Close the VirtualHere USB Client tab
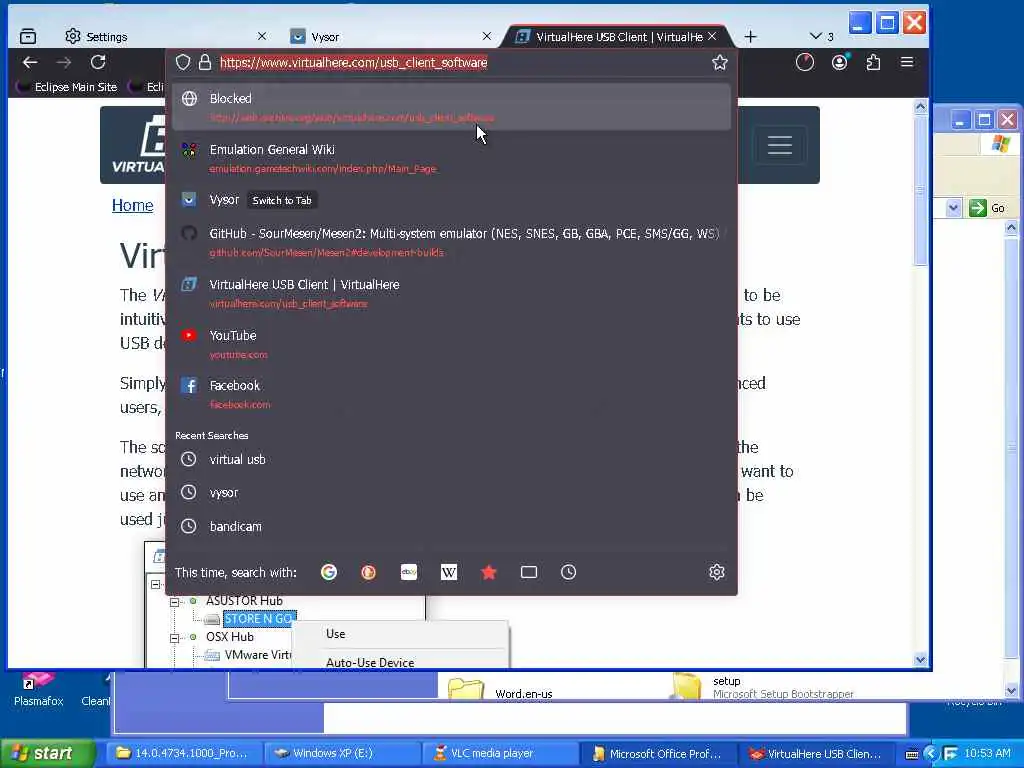 click(712, 37)
